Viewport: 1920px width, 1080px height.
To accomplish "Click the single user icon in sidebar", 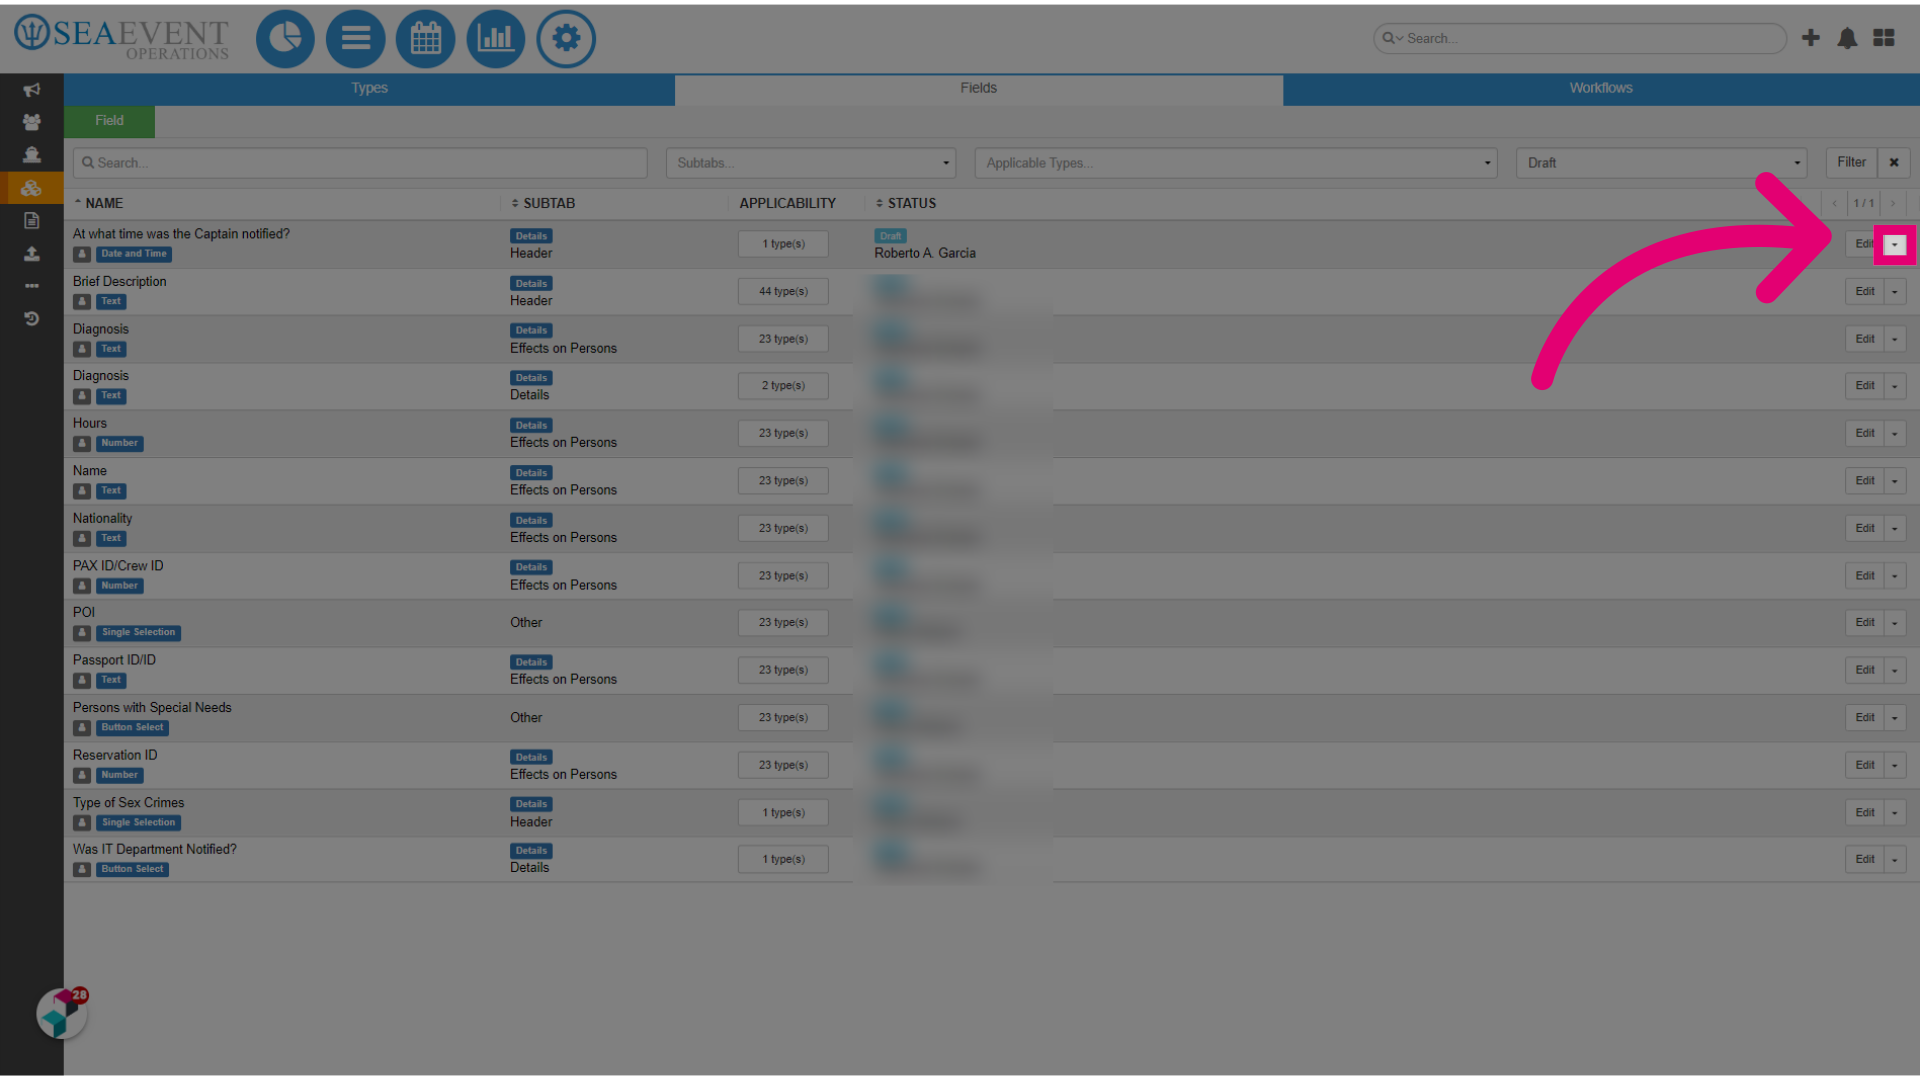I will pyautogui.click(x=32, y=155).
